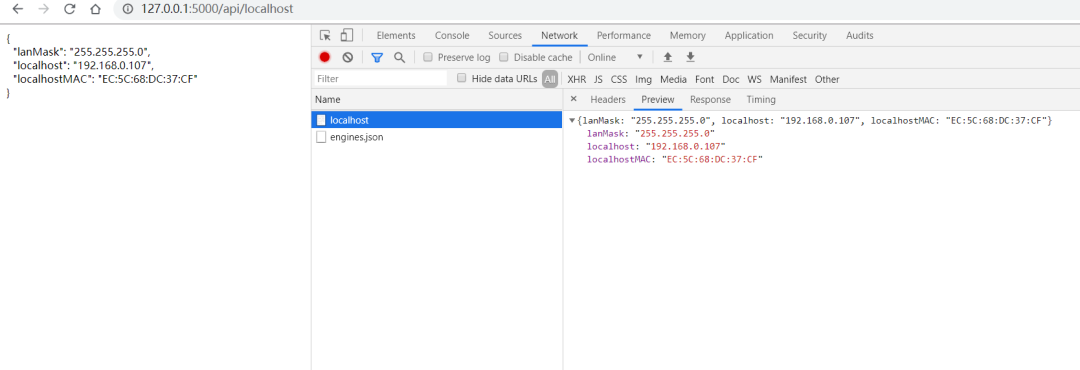Click the Name column header
The width and height of the screenshot is (1080, 370).
(x=437, y=99)
